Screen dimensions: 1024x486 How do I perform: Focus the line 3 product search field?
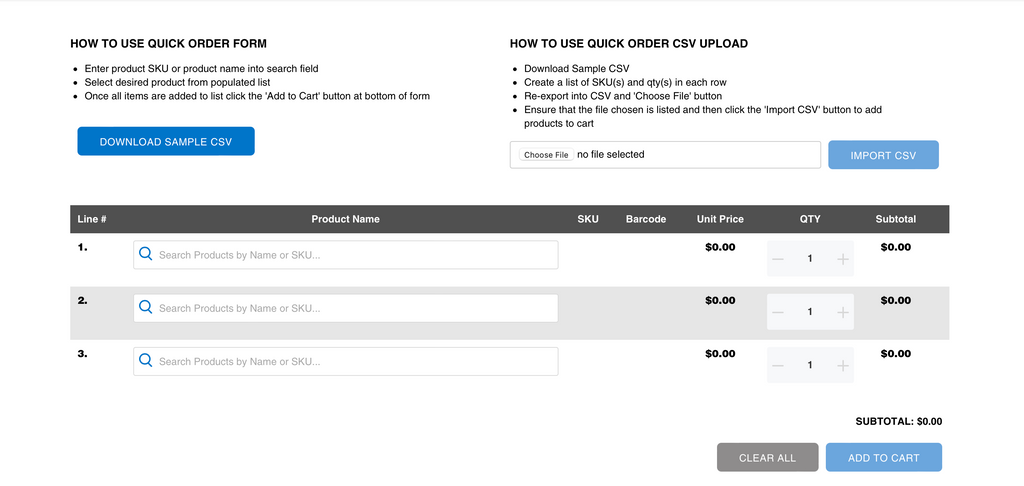coord(345,361)
